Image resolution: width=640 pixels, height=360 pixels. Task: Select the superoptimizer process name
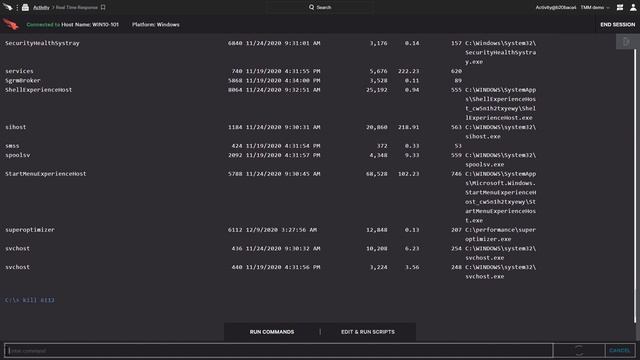30,230
